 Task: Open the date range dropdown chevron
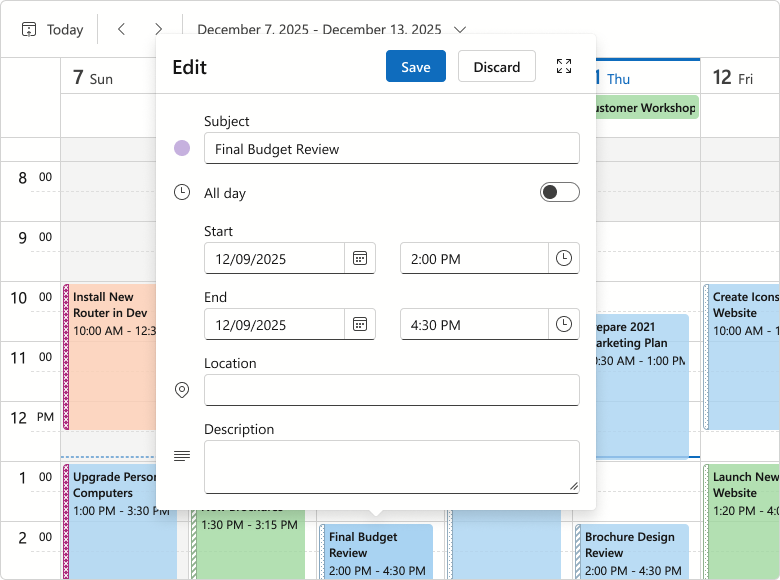coord(460,30)
